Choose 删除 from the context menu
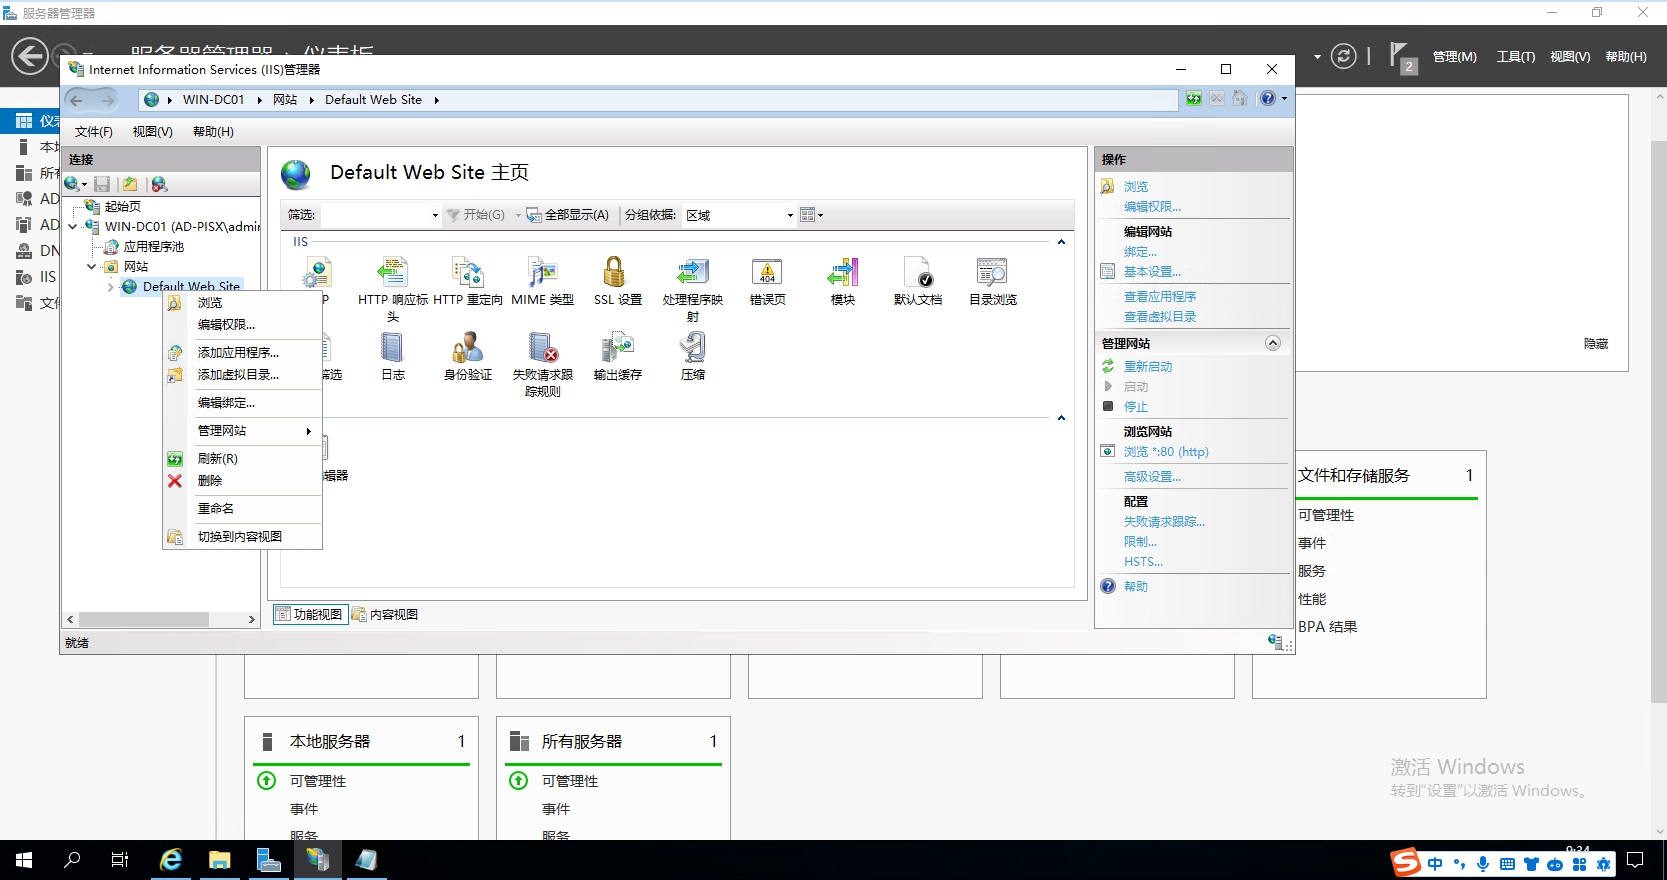 210,481
